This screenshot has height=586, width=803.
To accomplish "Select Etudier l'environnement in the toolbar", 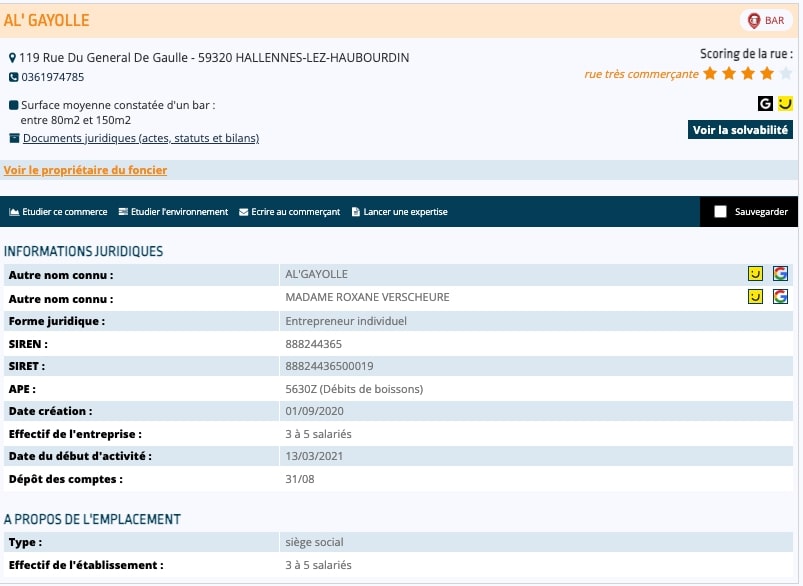I will pos(173,212).
